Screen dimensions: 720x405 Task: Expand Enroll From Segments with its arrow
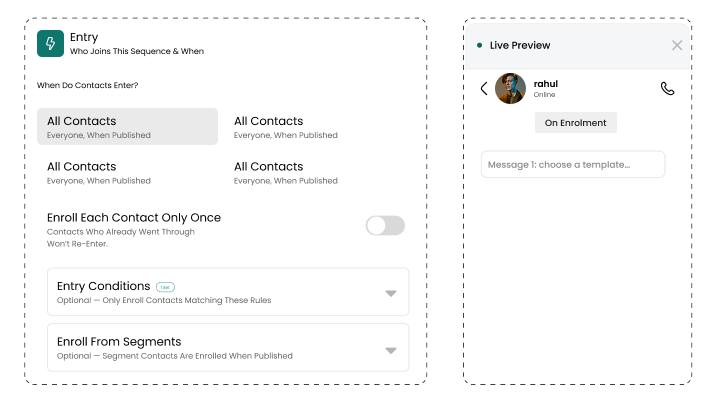click(391, 351)
